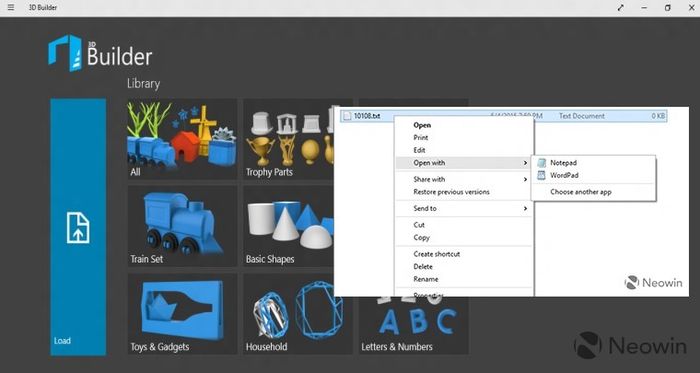Expand the Send to submenu
The width and height of the screenshot is (700, 373).
pos(464,208)
